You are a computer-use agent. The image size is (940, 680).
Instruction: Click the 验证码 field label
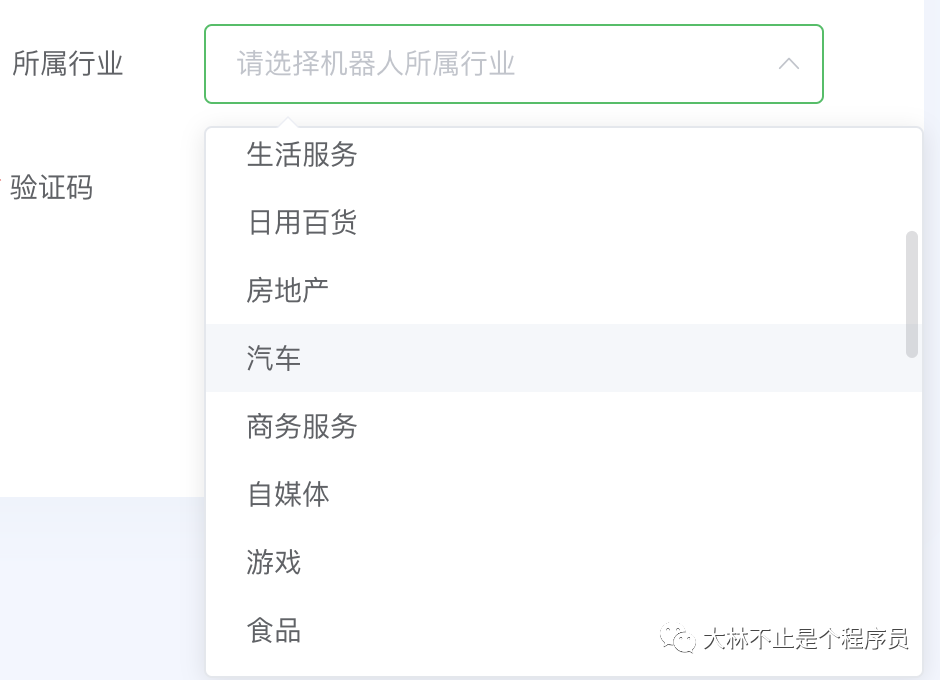click(x=52, y=187)
